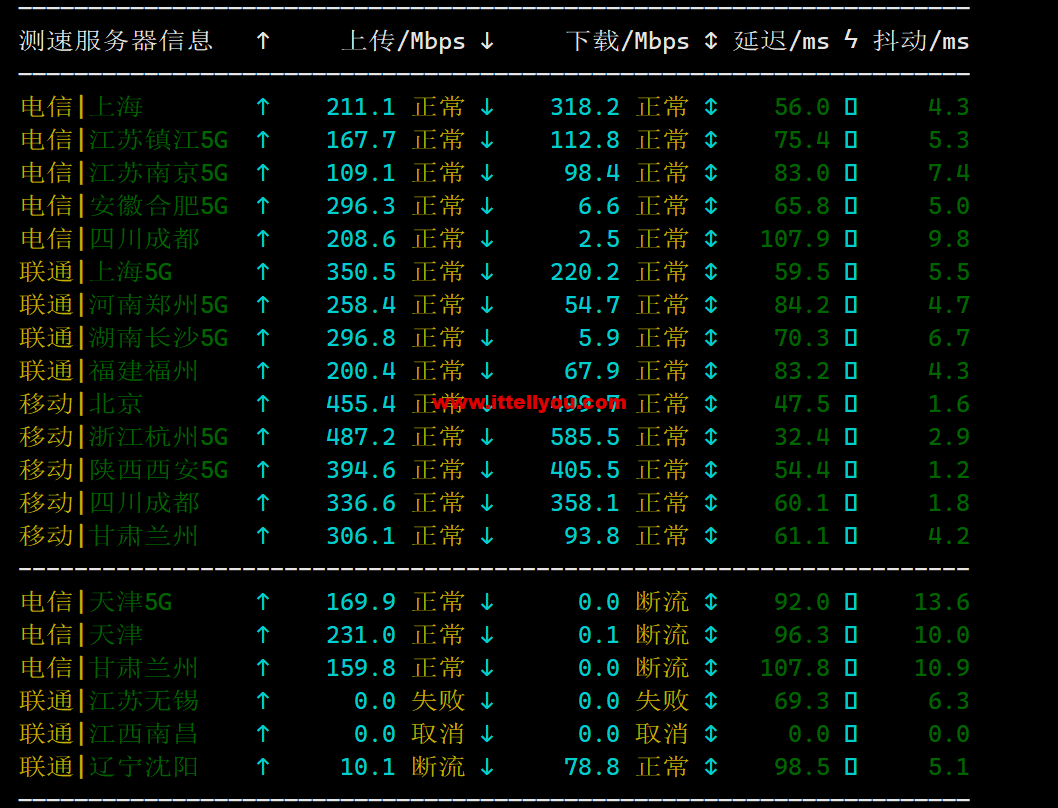Click the upload arrow icon in the header row
The image size is (1058, 808).
point(263,41)
